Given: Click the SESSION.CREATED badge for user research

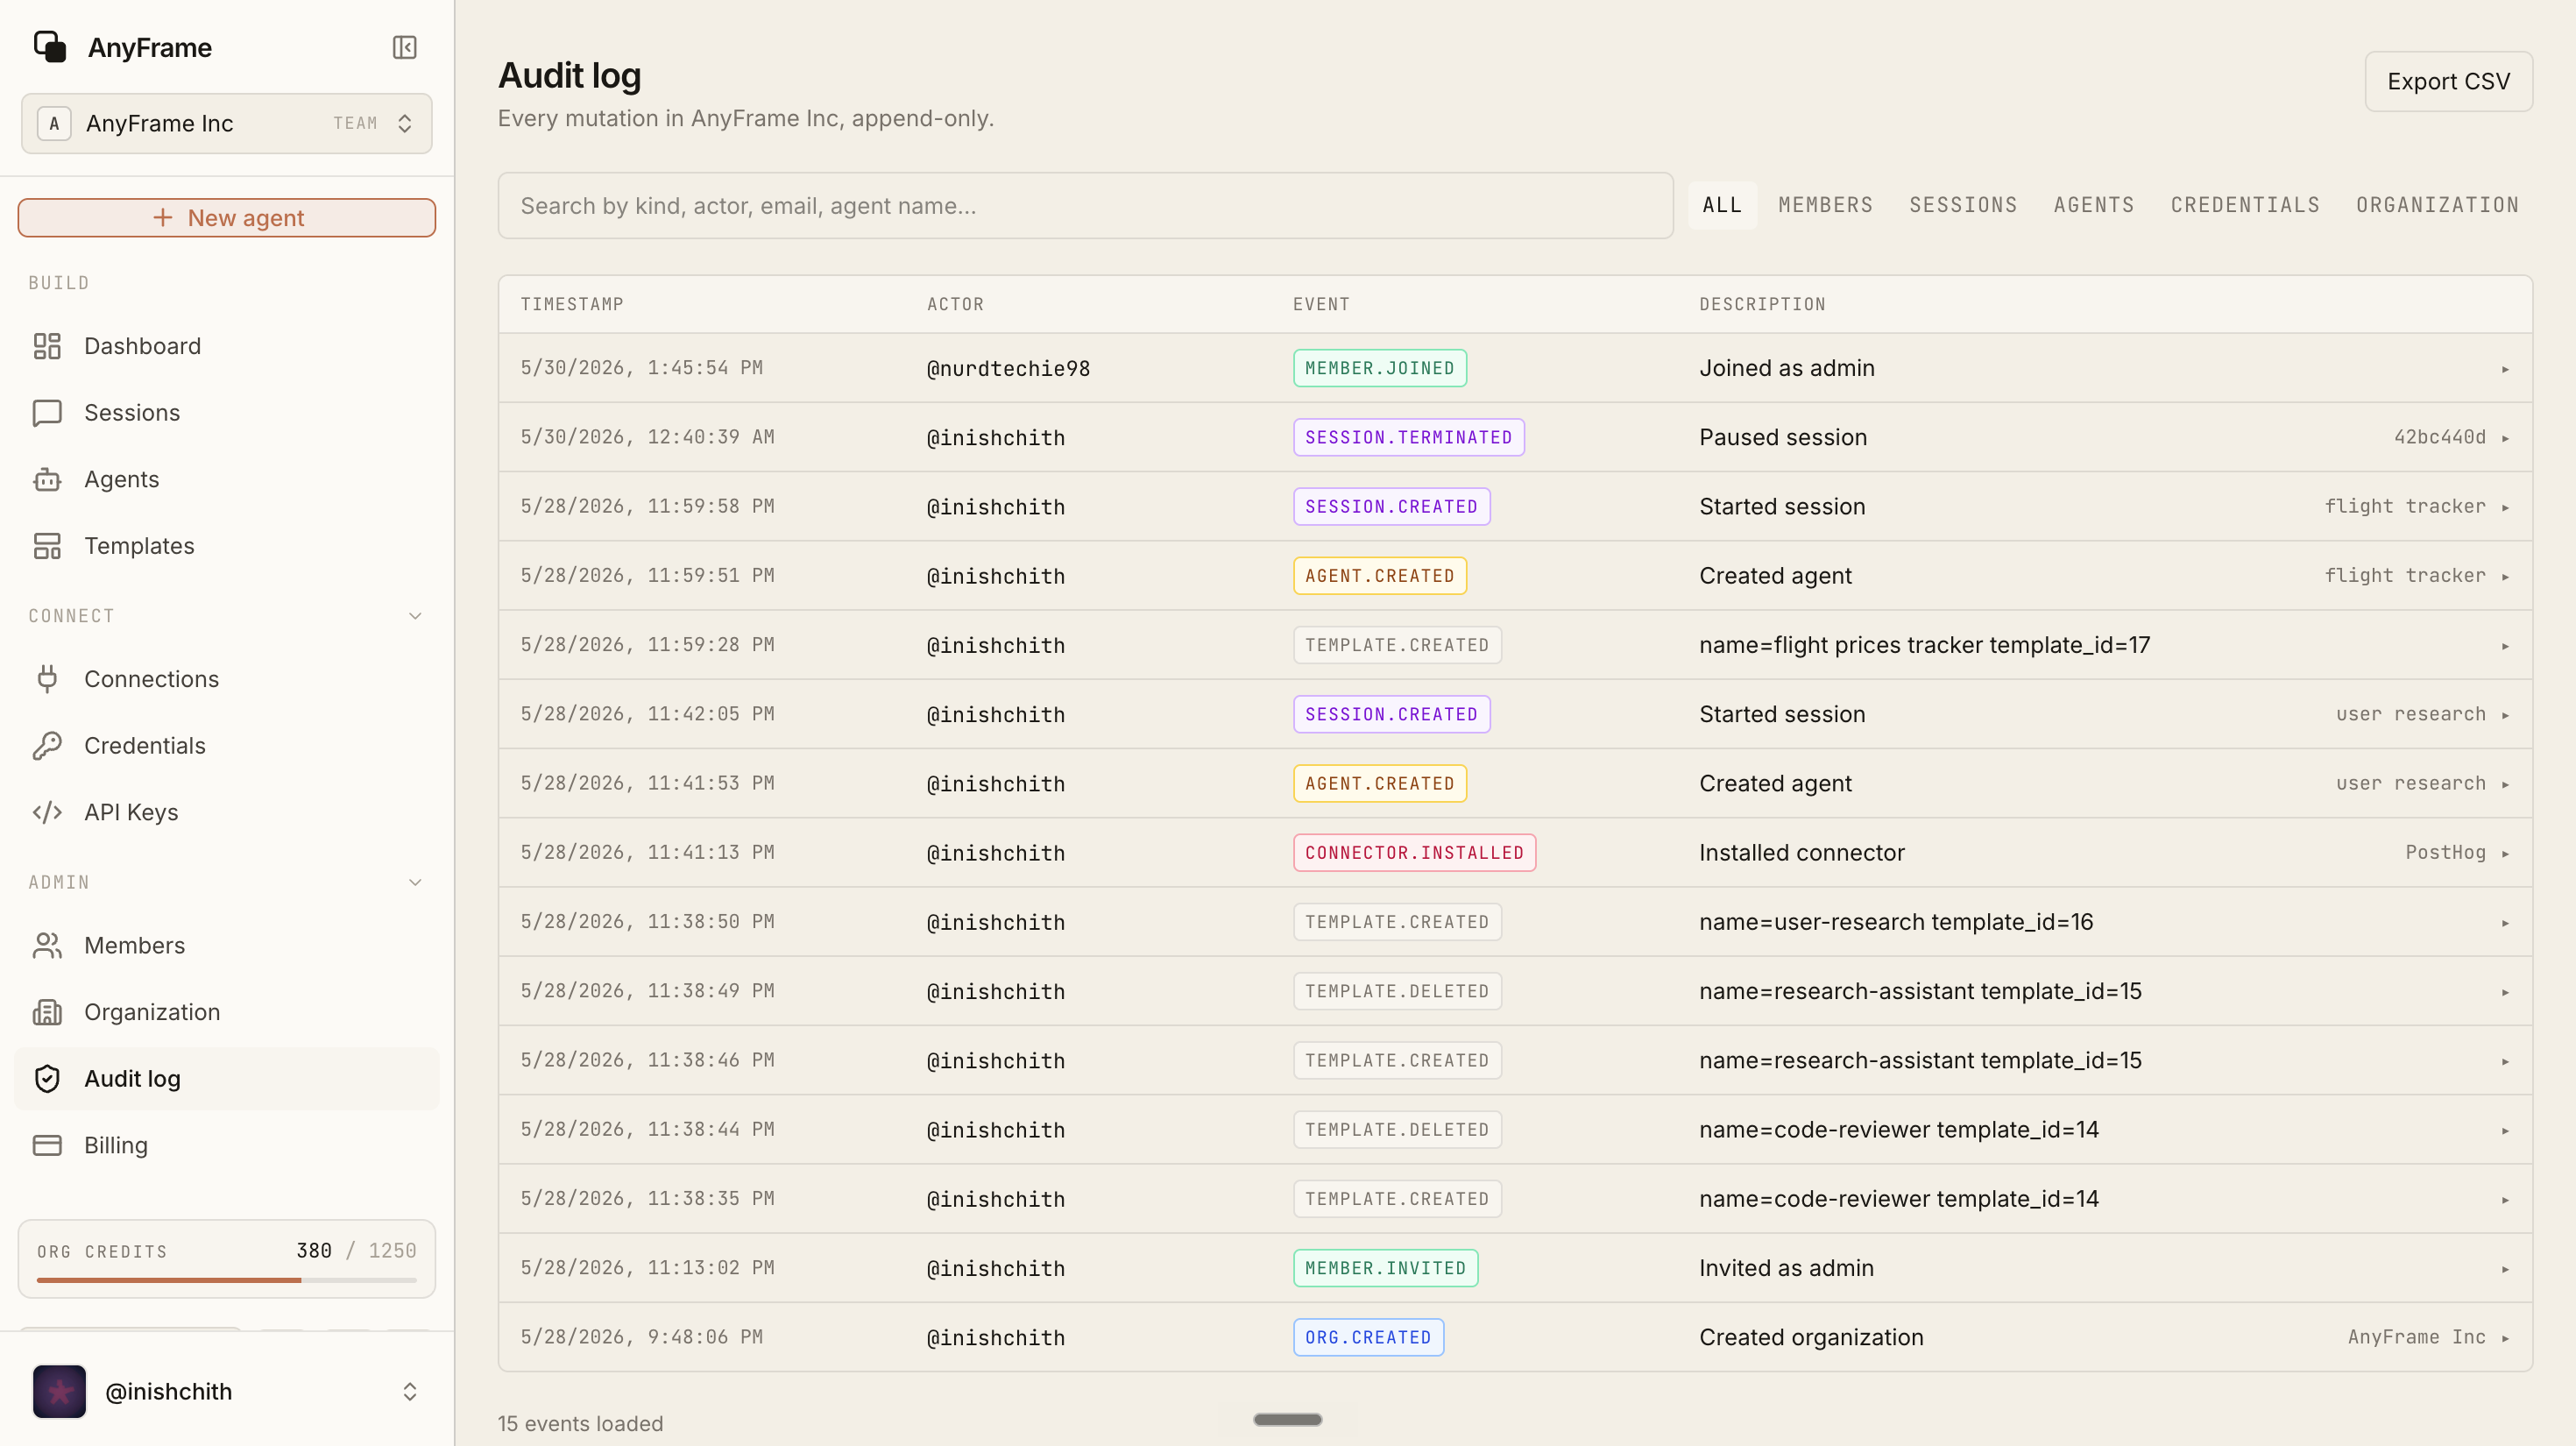Looking at the screenshot, I should (1391, 714).
